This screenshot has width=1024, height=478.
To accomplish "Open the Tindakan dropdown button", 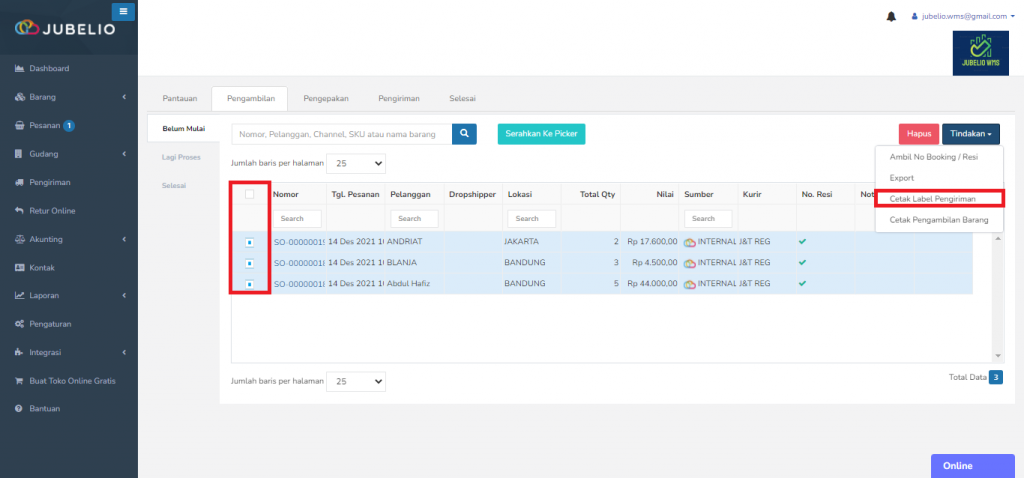I will pyautogui.click(x=970, y=133).
